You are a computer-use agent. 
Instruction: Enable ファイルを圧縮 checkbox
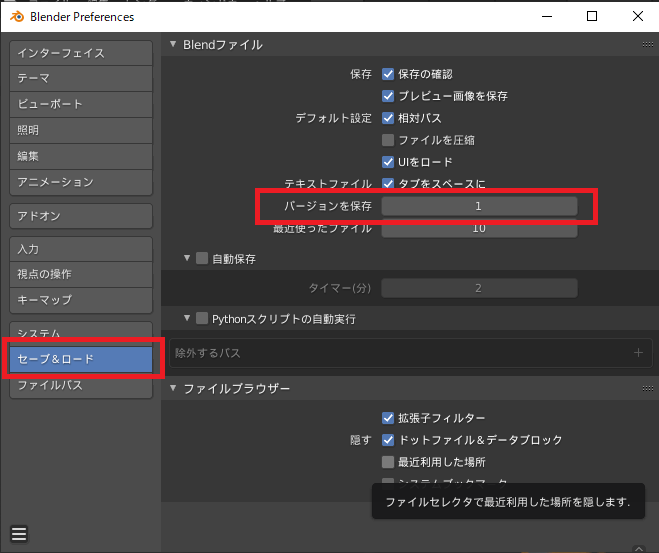(x=388, y=140)
